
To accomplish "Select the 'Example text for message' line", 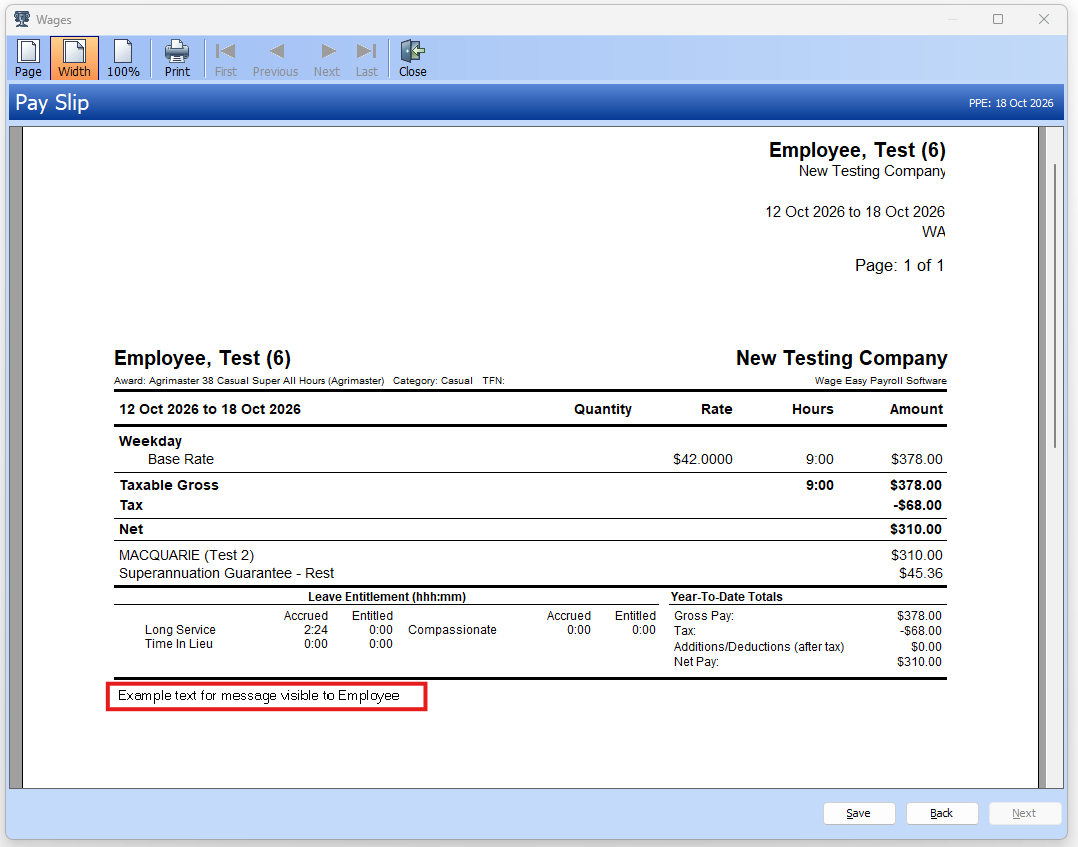I will coord(258,696).
